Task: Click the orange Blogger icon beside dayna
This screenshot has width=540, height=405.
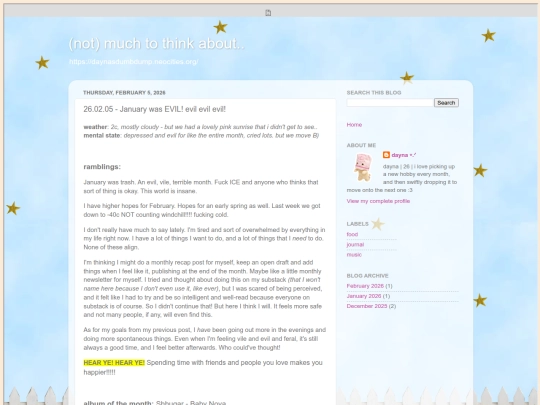Action: pos(386,155)
